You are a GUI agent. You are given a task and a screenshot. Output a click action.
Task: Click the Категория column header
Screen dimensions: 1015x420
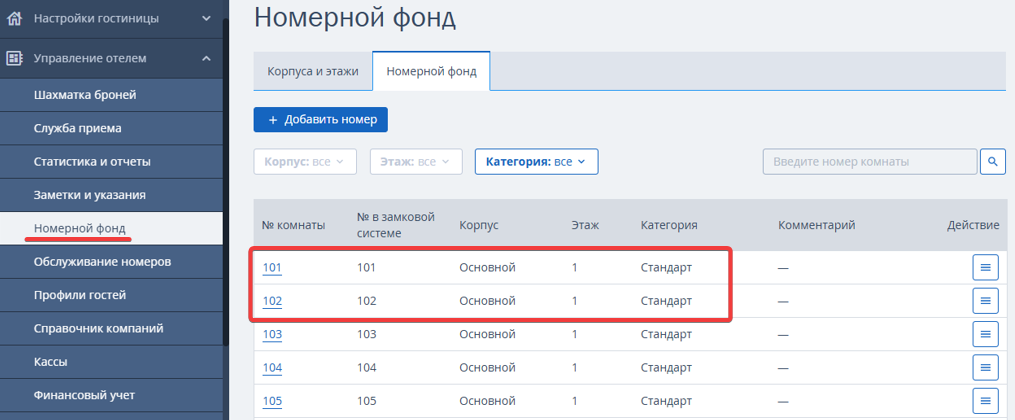coord(669,225)
